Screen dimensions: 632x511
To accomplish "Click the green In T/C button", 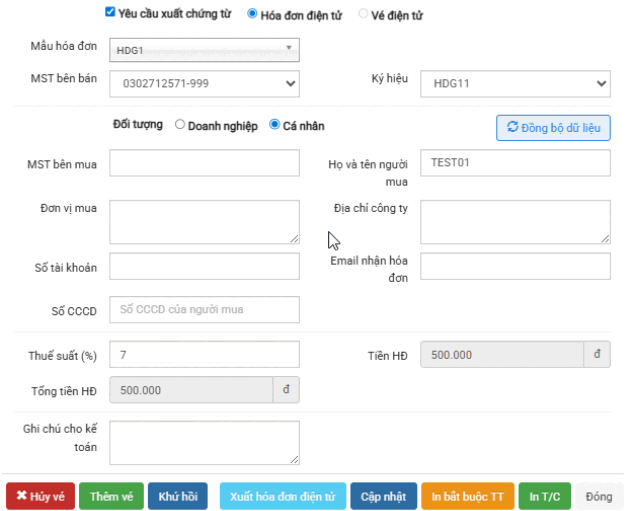I will coord(545,497).
